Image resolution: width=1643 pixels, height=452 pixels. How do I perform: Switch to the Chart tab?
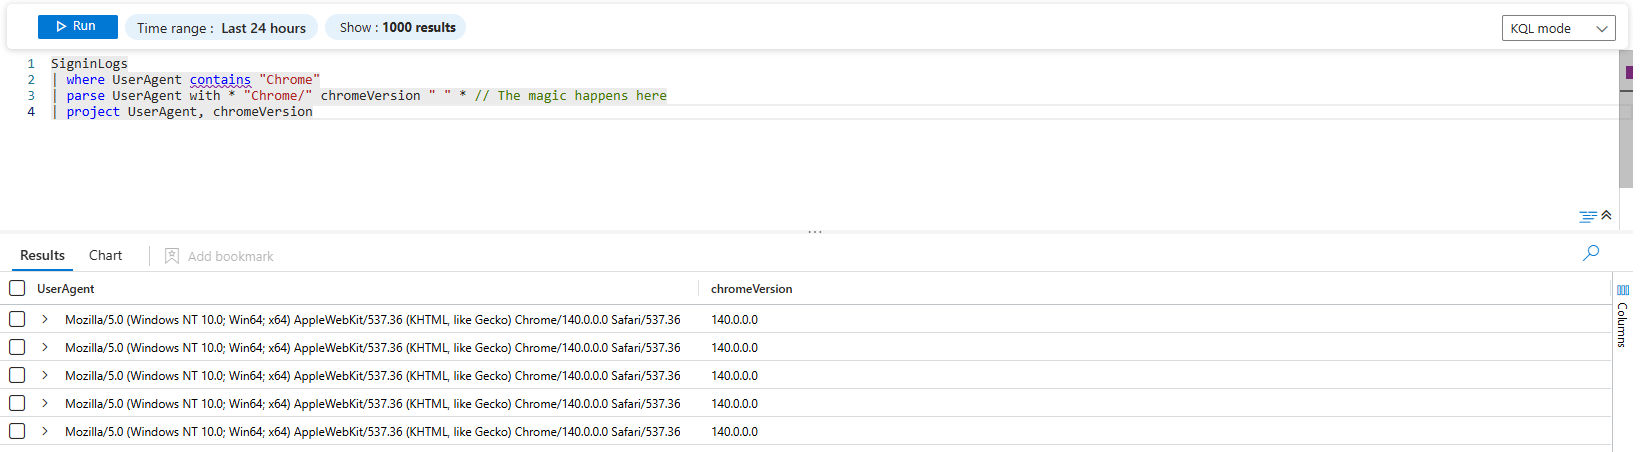tap(105, 256)
